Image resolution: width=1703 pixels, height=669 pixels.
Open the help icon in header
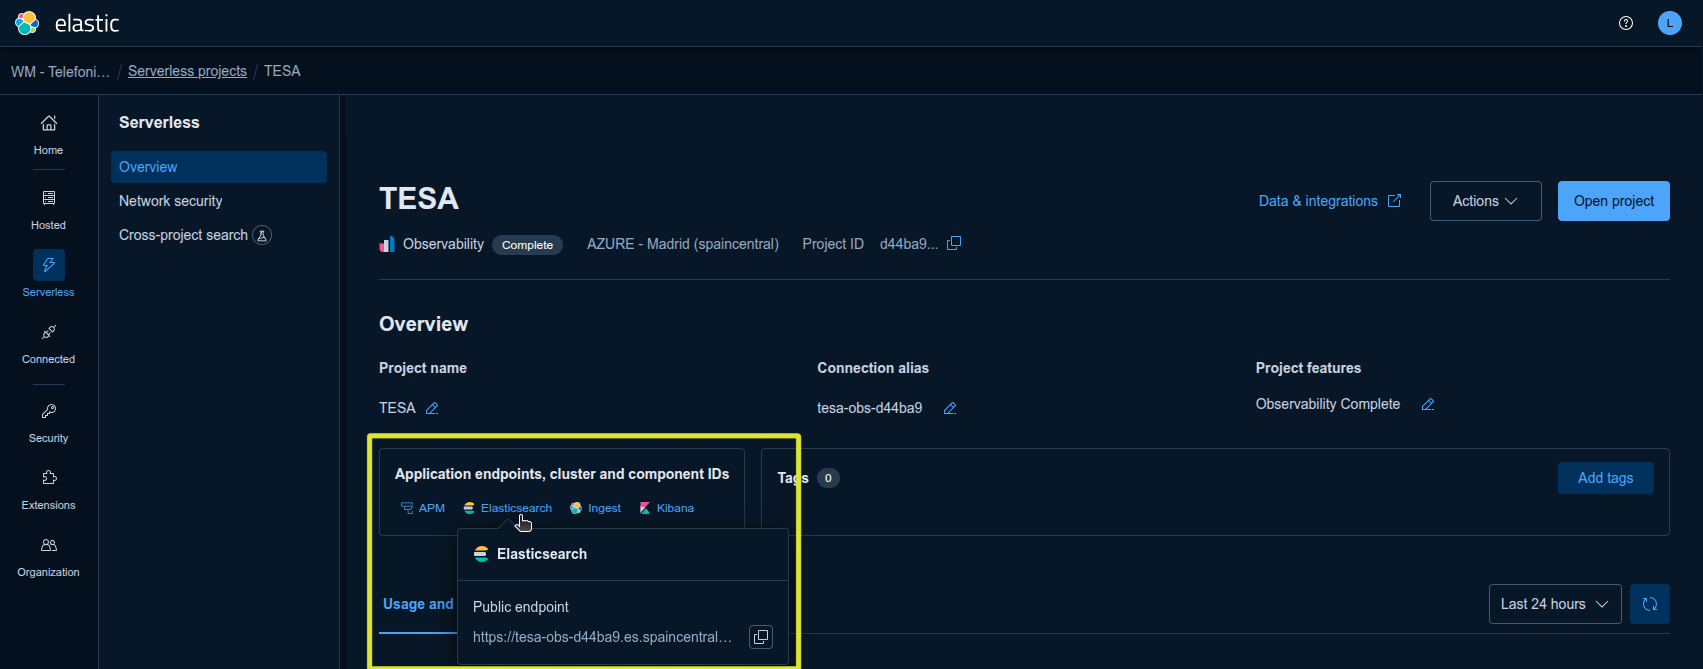[1626, 23]
